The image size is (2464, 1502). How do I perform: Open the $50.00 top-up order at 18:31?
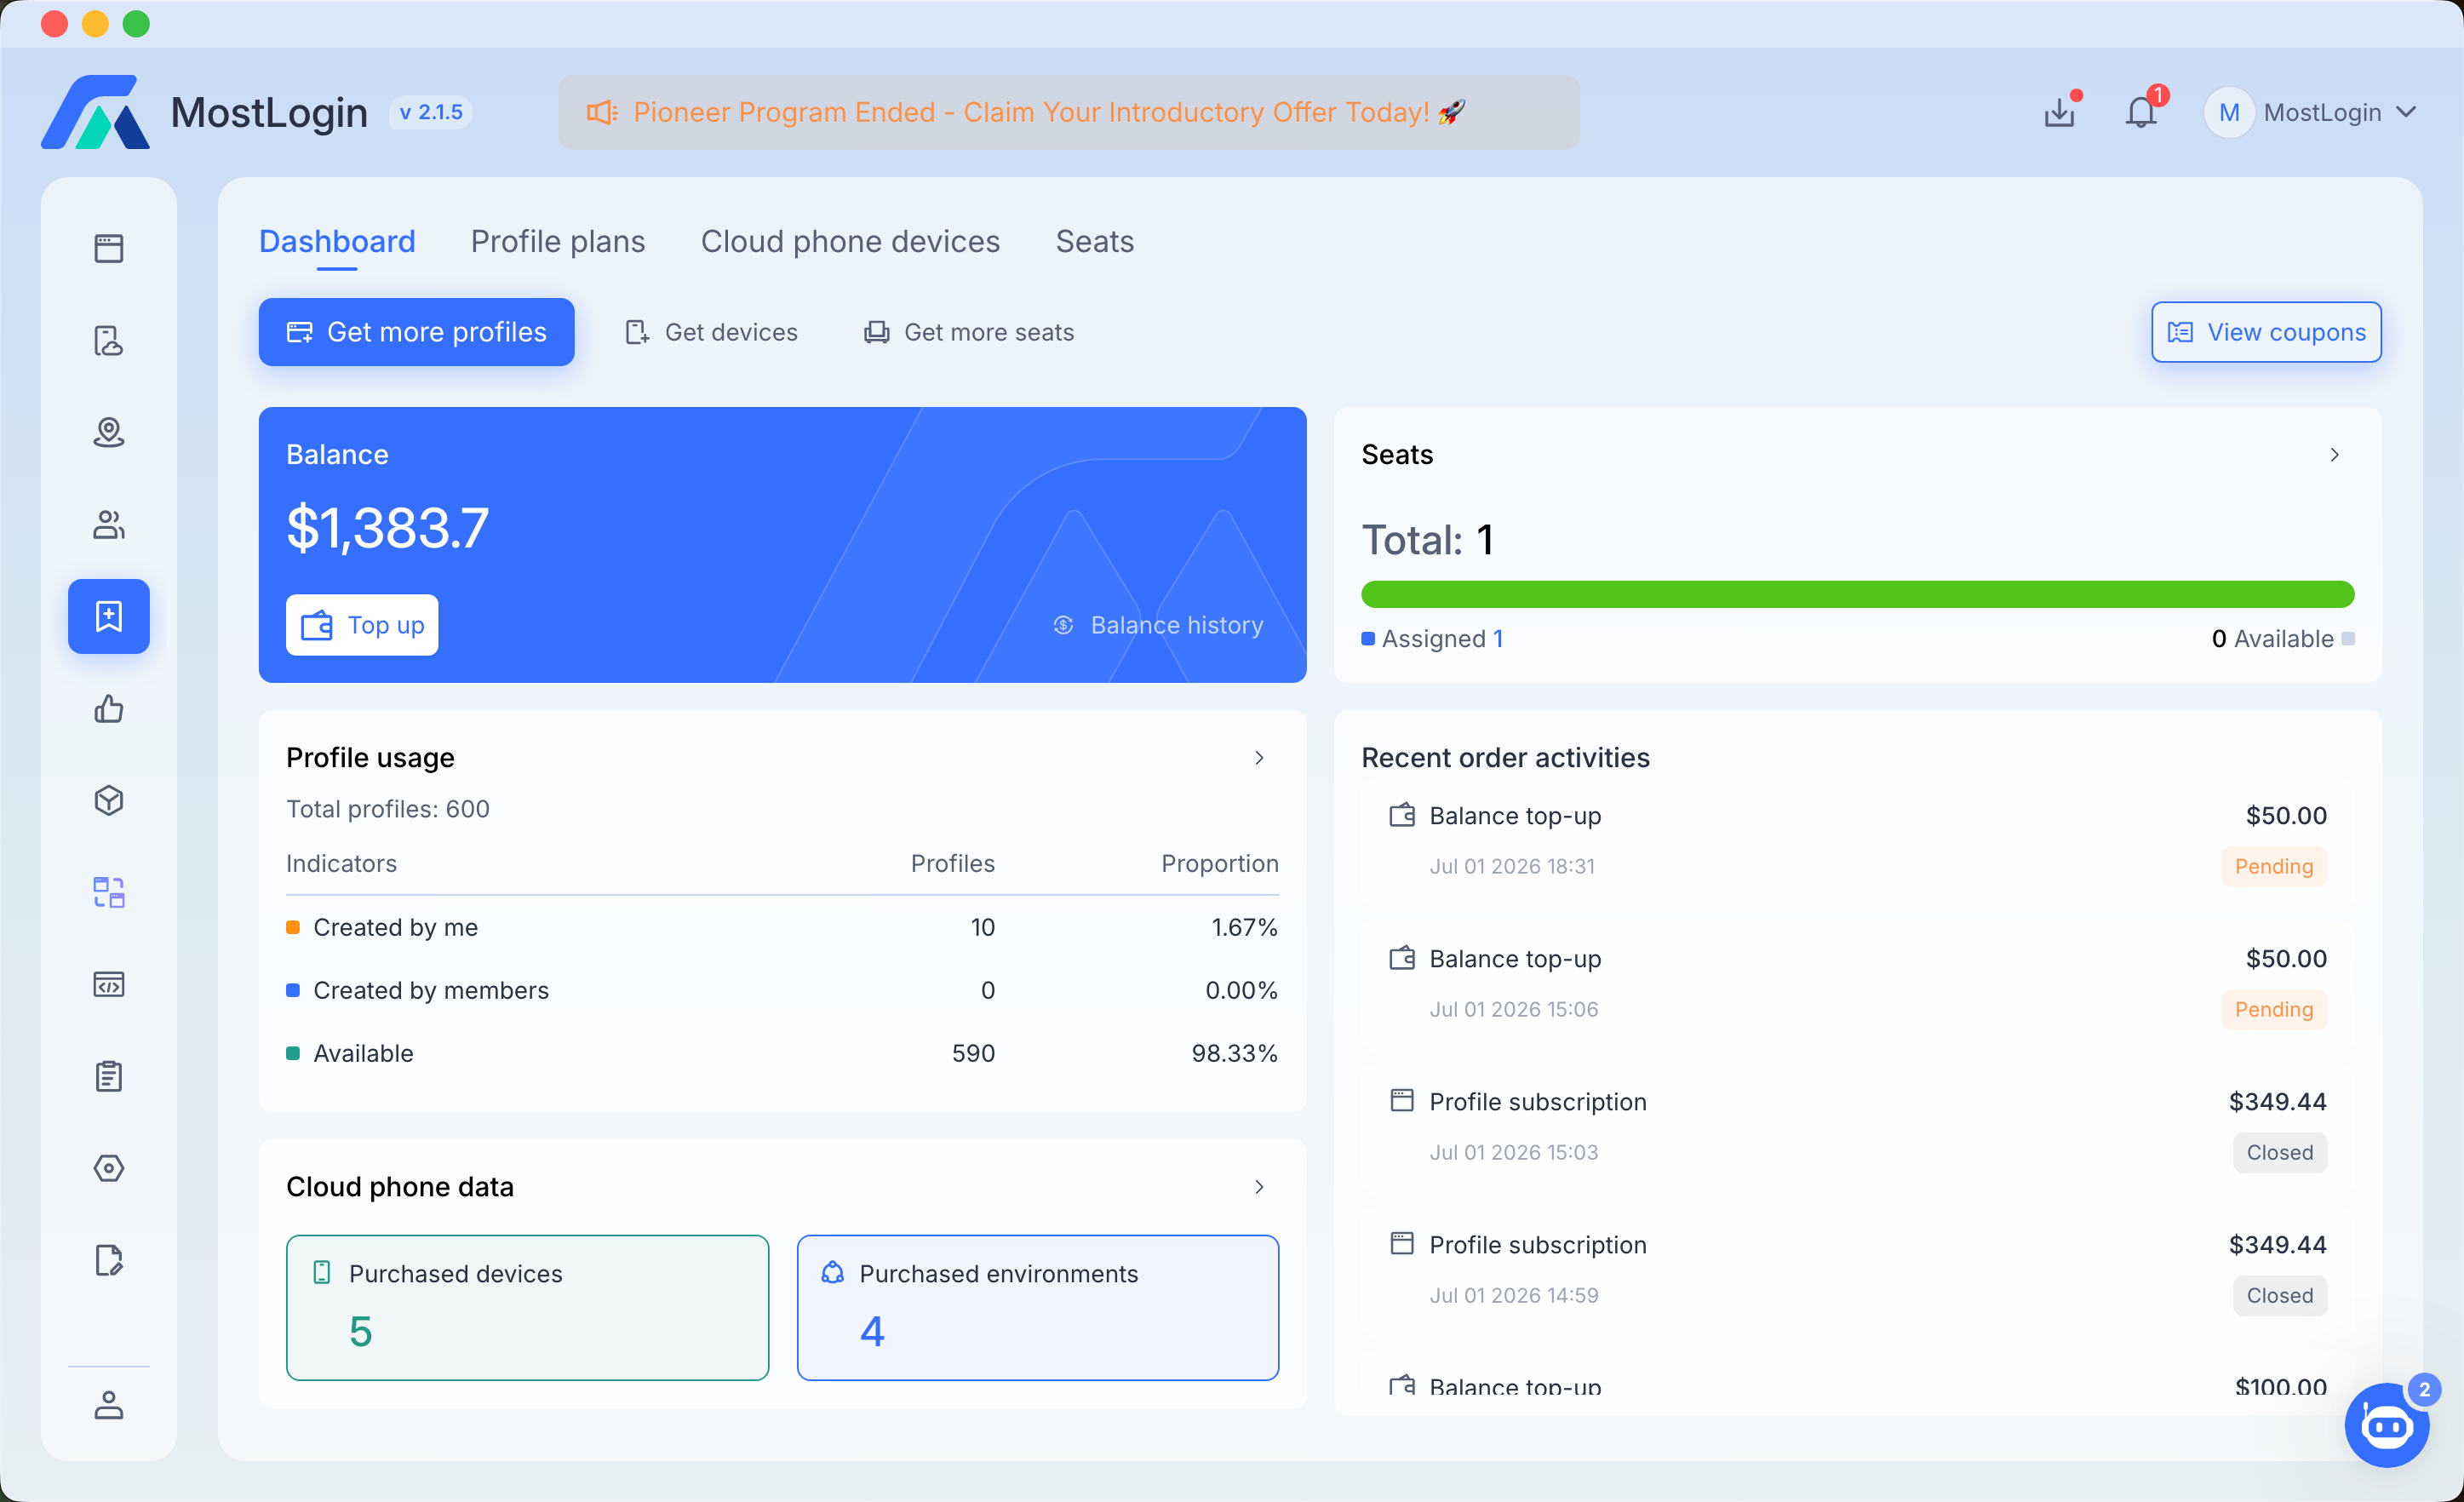click(1858, 841)
